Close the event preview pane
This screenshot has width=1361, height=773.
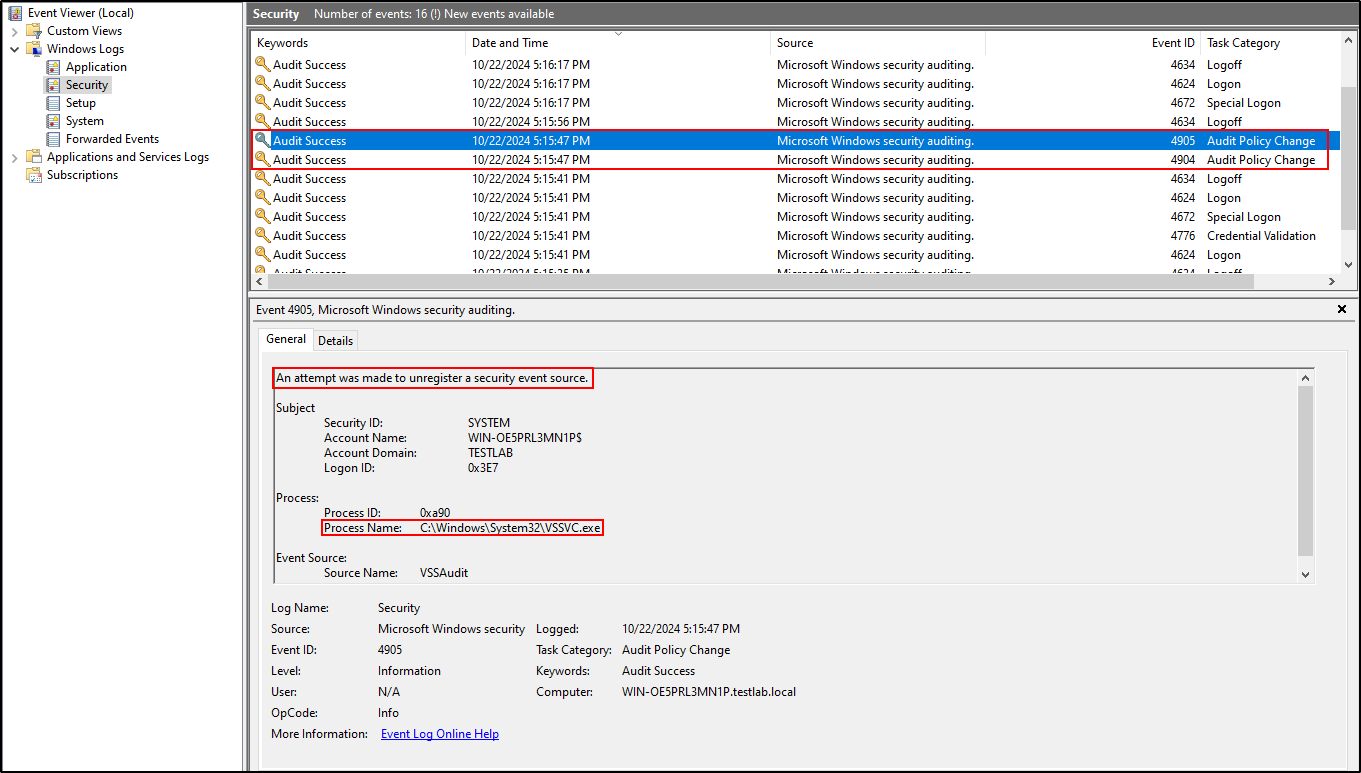tap(1342, 310)
